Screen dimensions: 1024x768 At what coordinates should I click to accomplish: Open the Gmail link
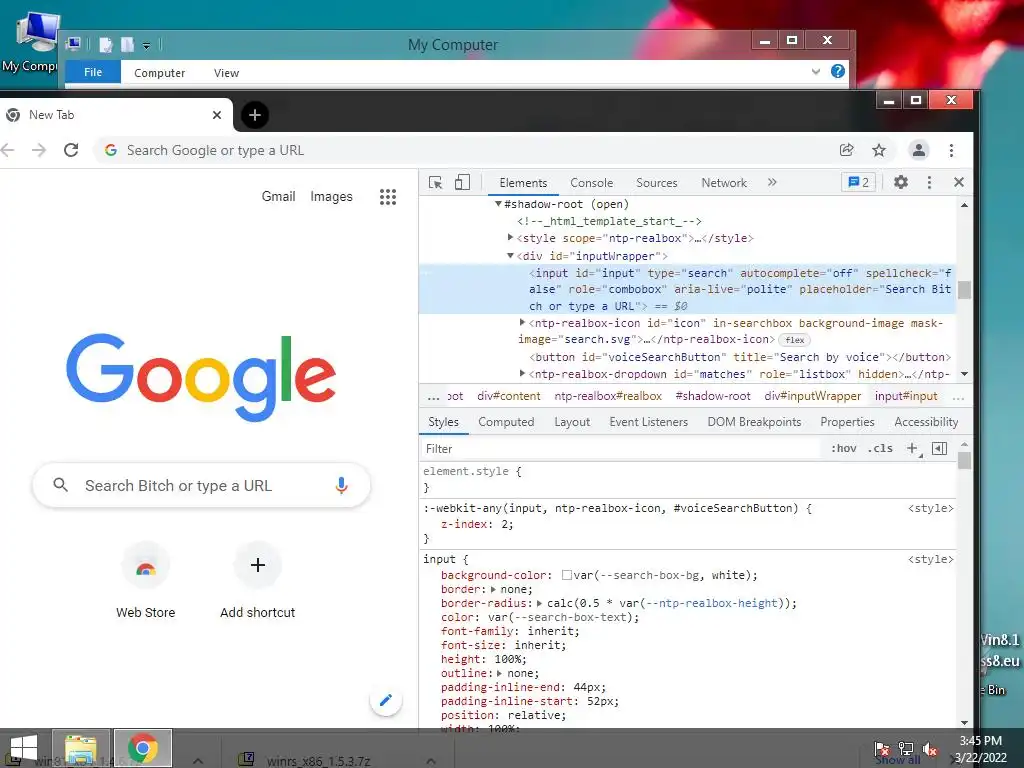click(278, 196)
